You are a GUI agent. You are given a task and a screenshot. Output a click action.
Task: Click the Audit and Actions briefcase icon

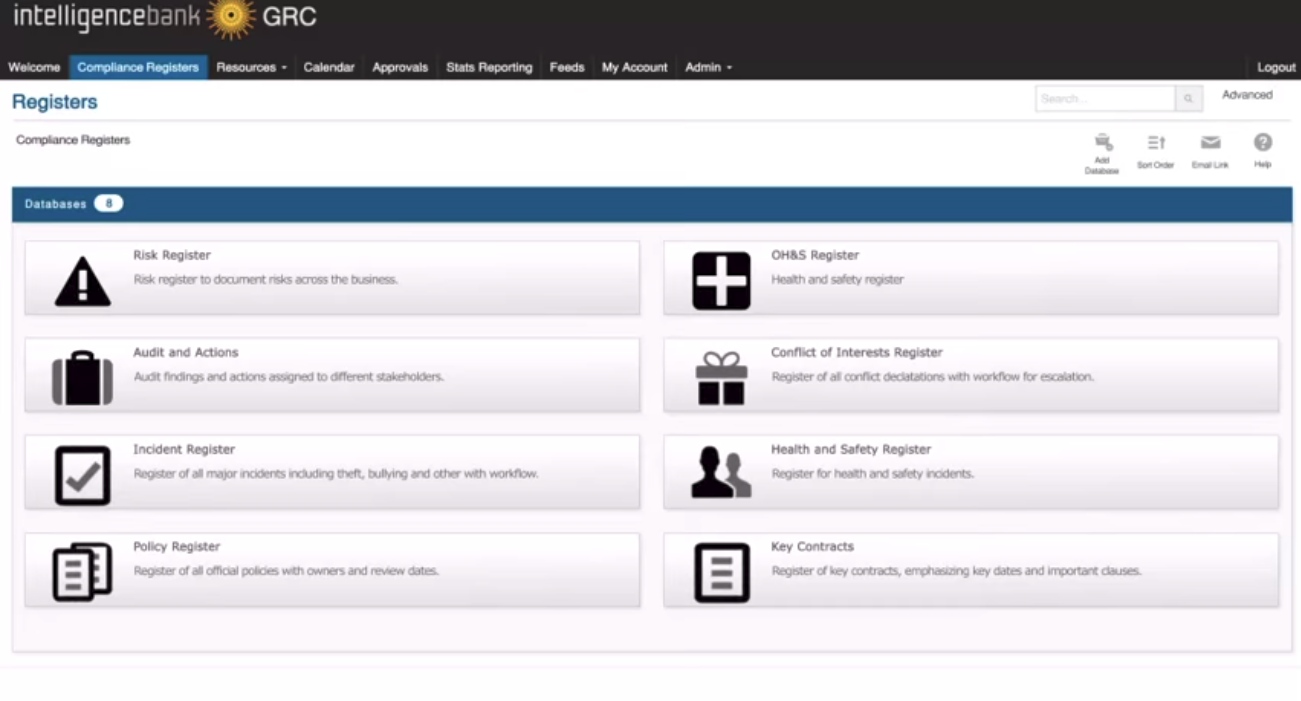pos(82,378)
